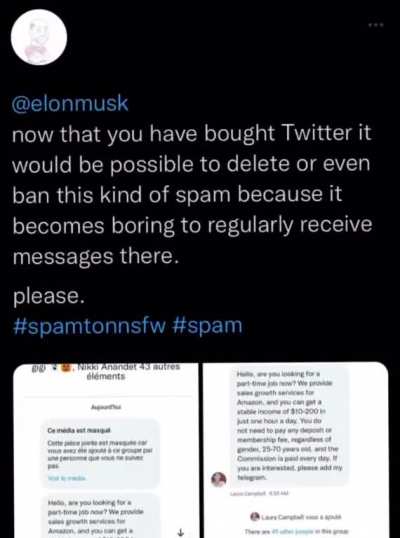Click the 'please.' line of the tweet
The image size is (400, 538).
[x=48, y=296]
